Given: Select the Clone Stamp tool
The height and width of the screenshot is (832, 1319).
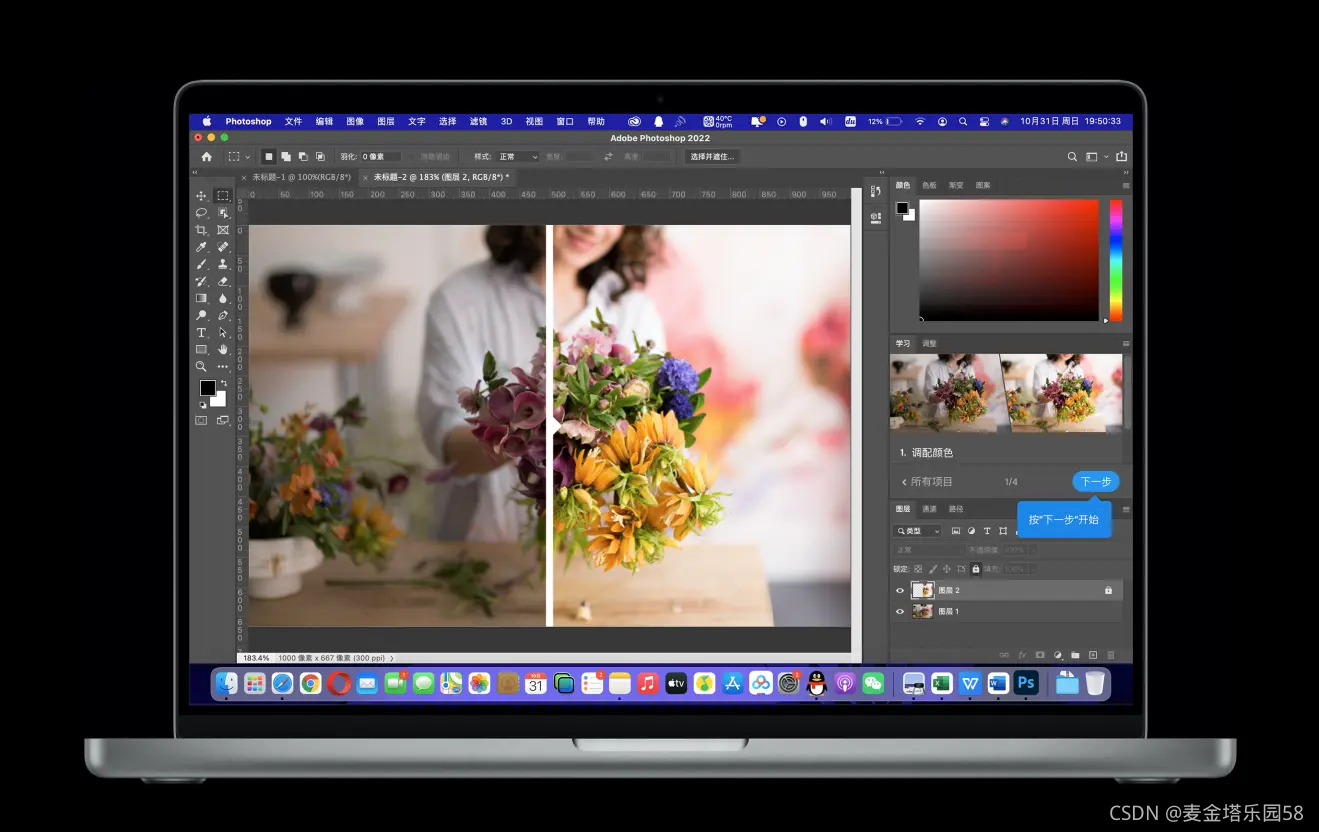Looking at the screenshot, I should click(223, 264).
